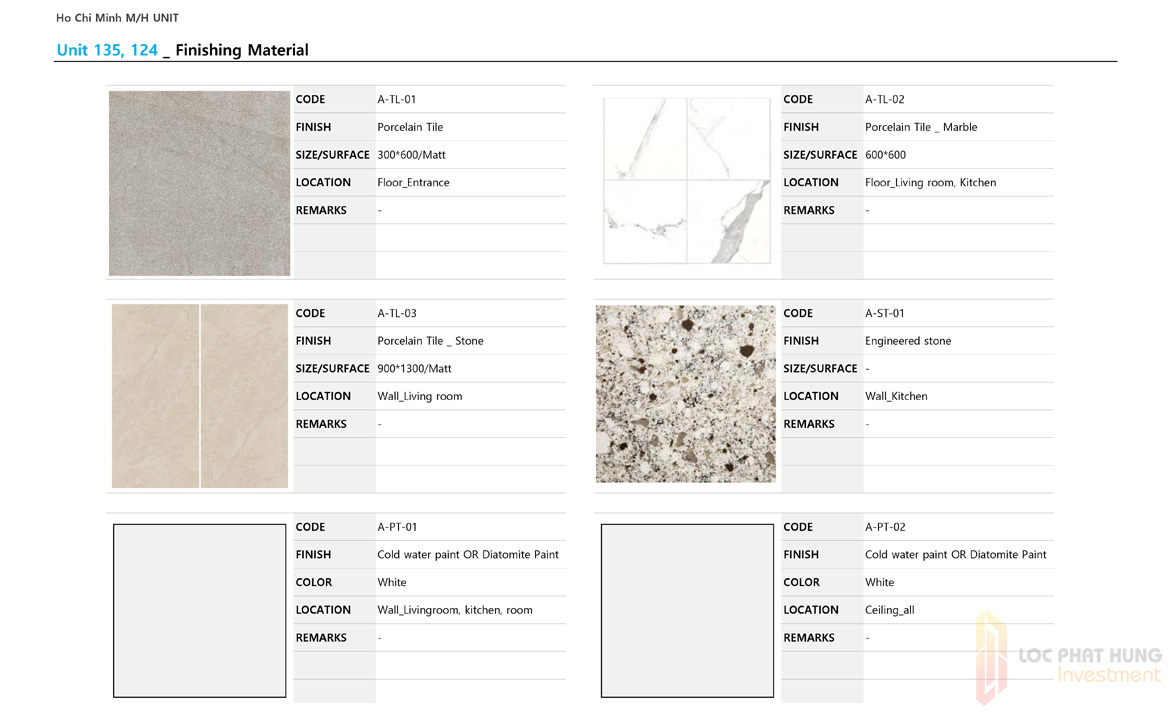Click the white marble A-TL-02 tile image
1170x713 pixels.
tap(686, 180)
